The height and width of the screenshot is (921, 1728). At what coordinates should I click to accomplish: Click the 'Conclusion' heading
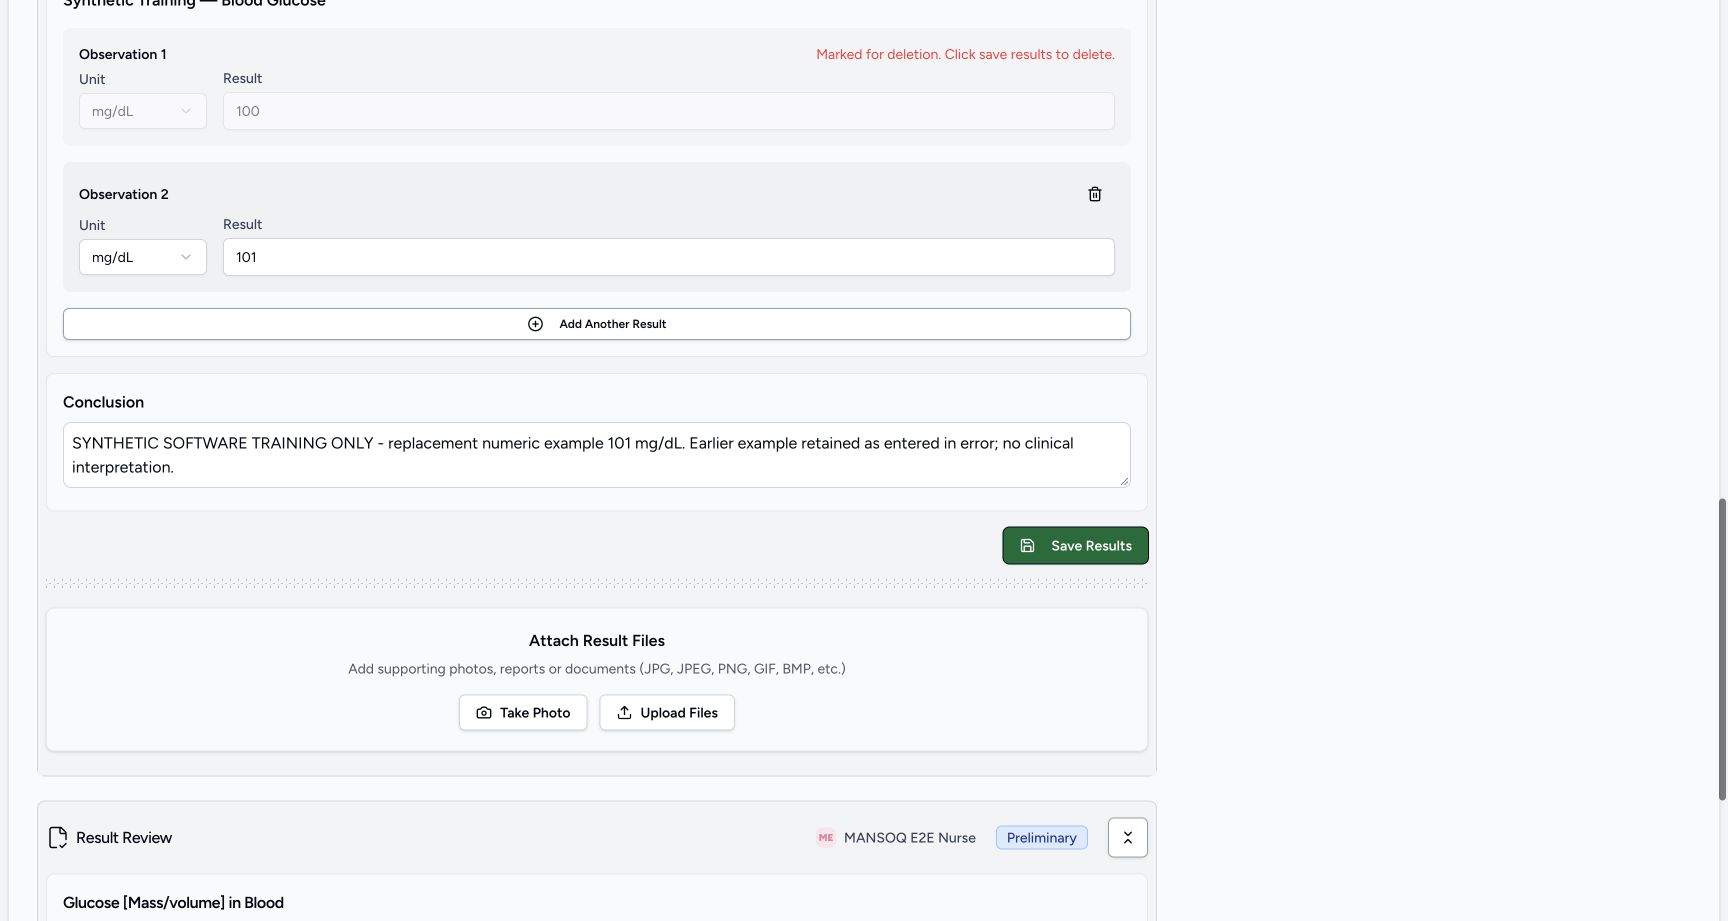[103, 402]
